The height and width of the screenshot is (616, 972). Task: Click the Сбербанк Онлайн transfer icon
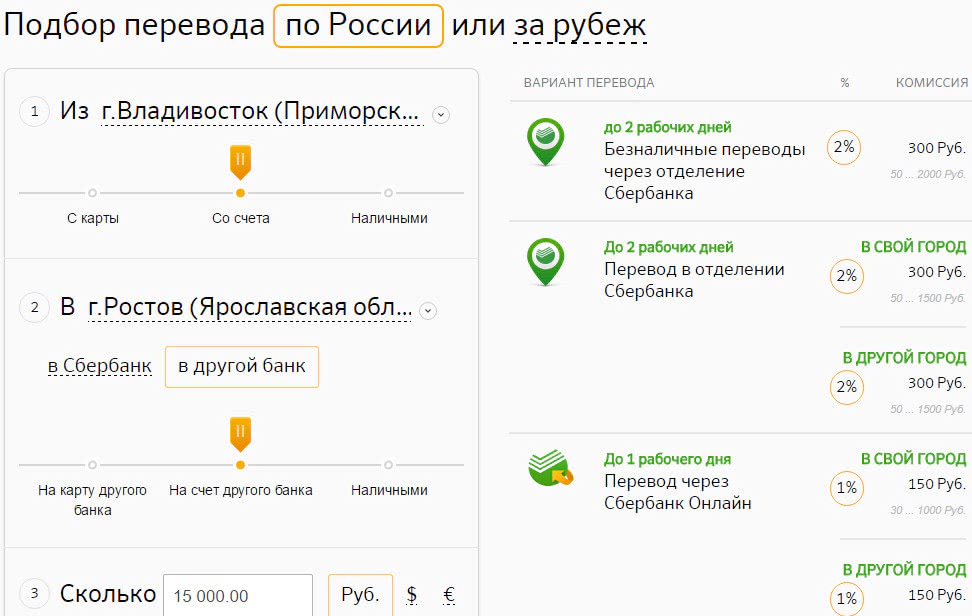pos(549,468)
